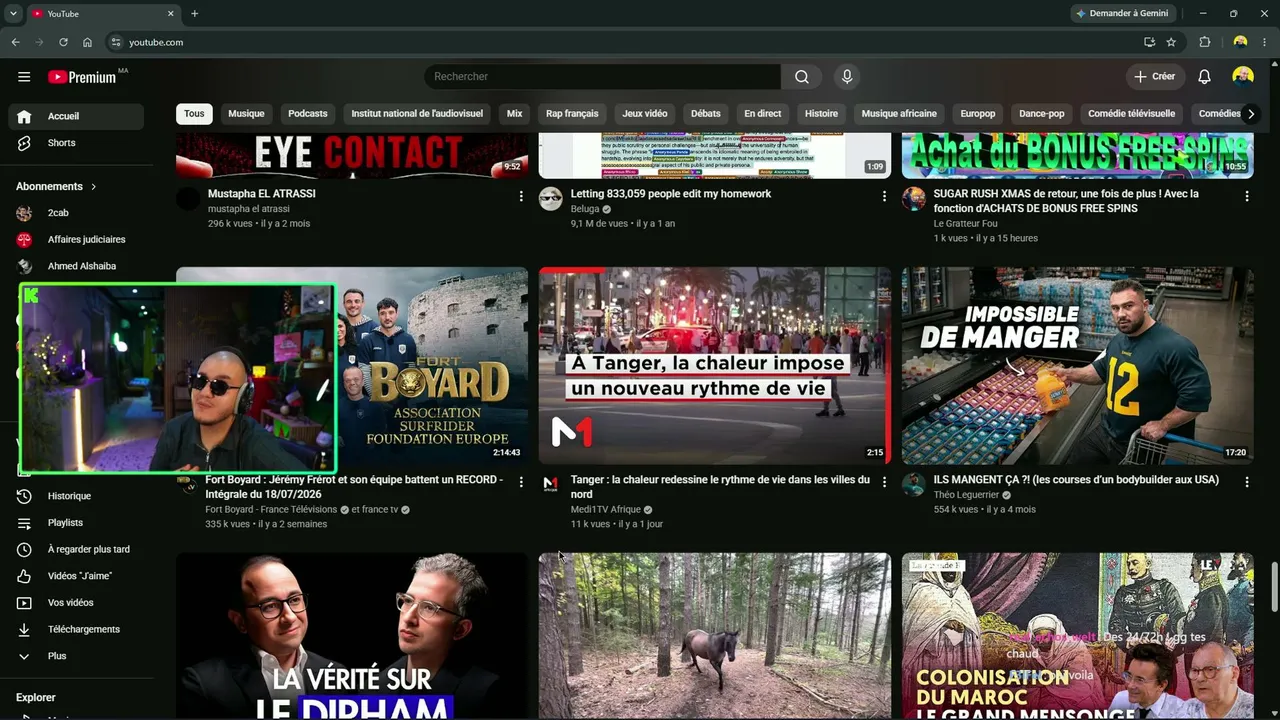Image resolution: width=1280 pixels, height=720 pixels.
Task: Close the YouTube browser tab
Action: pos(171,14)
